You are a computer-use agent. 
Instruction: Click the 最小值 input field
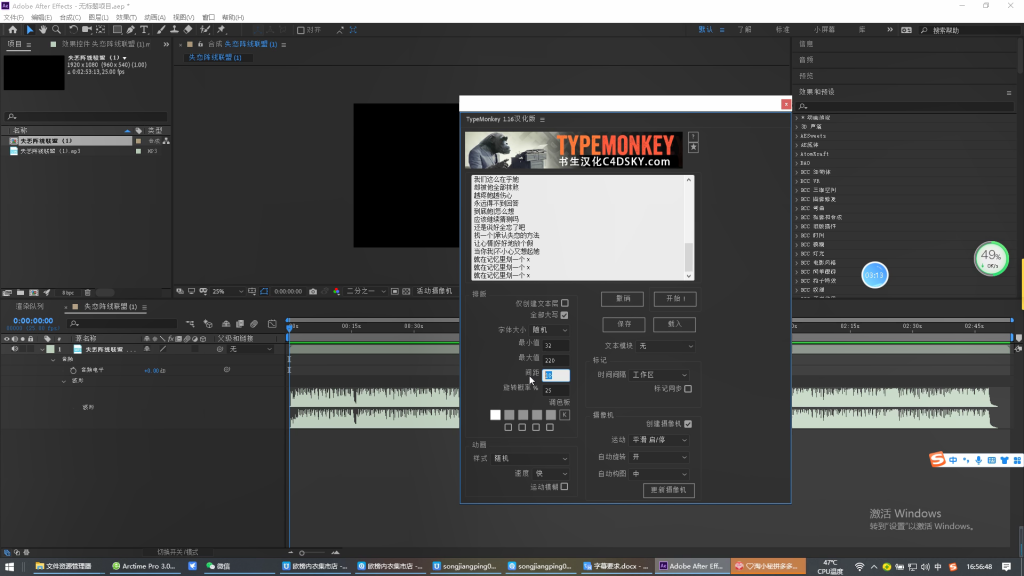556,345
